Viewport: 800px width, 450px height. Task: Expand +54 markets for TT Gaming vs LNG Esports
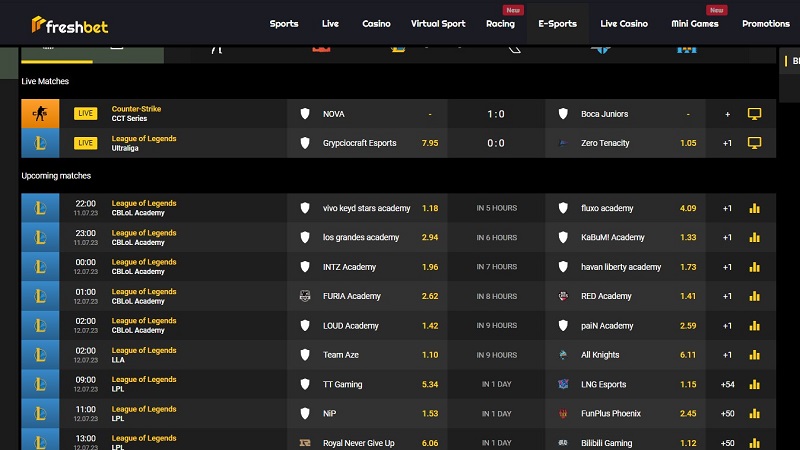pos(727,384)
